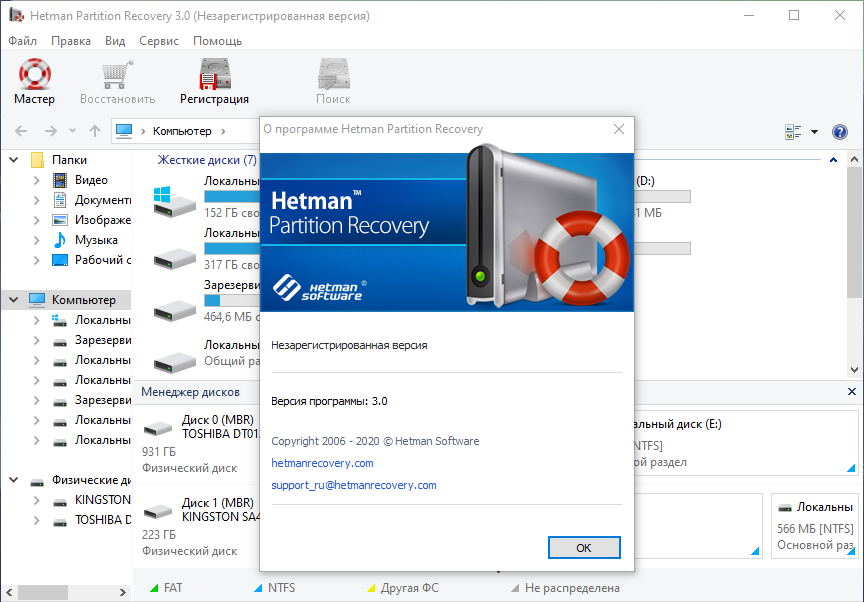Expand the Видео folder node
Screen dimensions: 864x602
click(36, 180)
